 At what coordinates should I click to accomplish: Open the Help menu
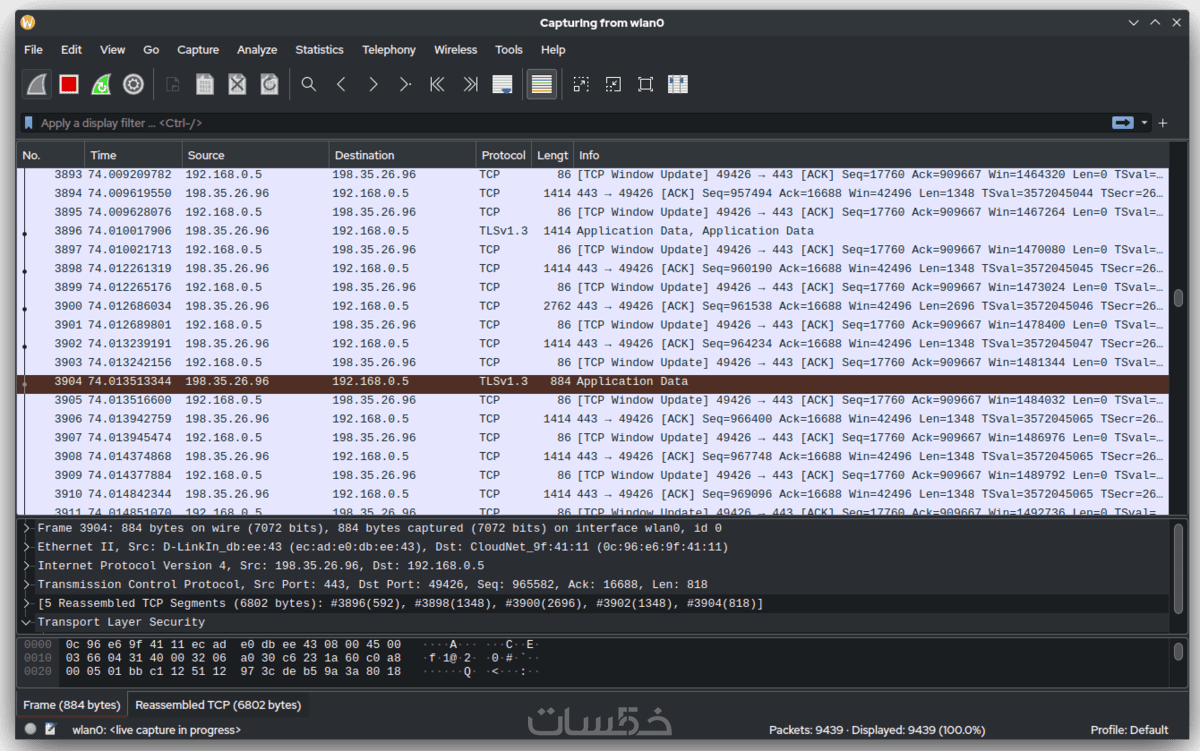(553, 50)
